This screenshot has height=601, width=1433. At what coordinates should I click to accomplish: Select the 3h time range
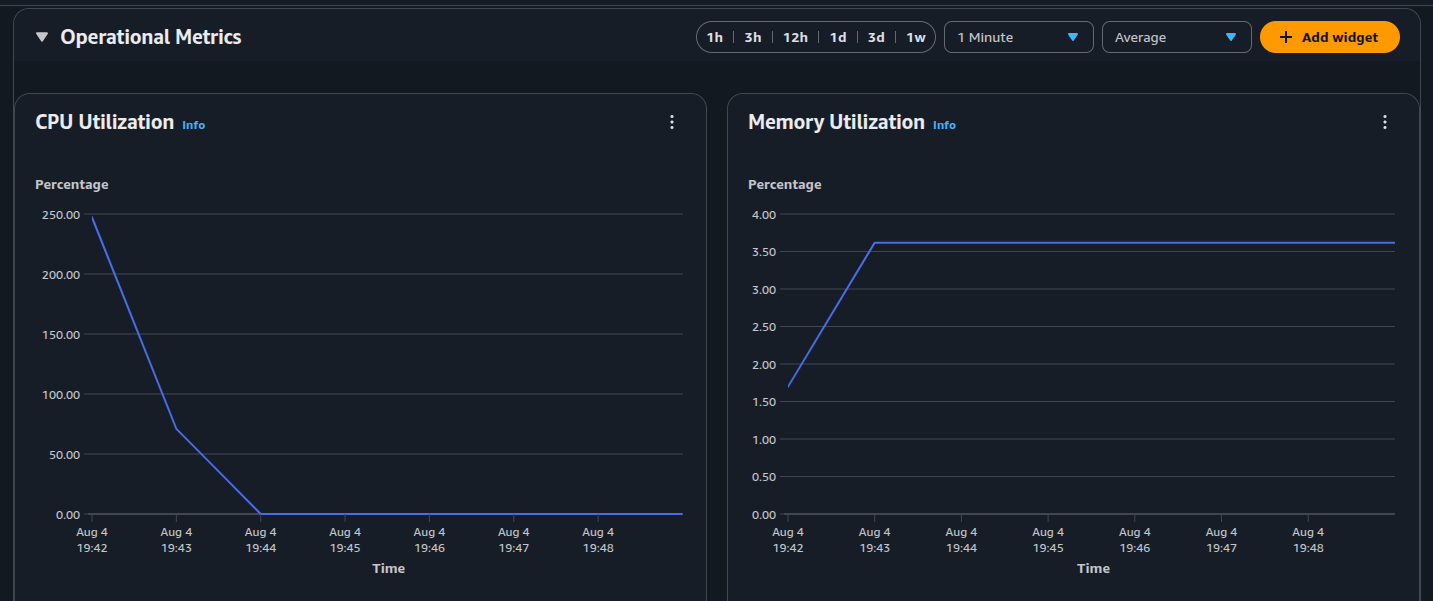753,37
